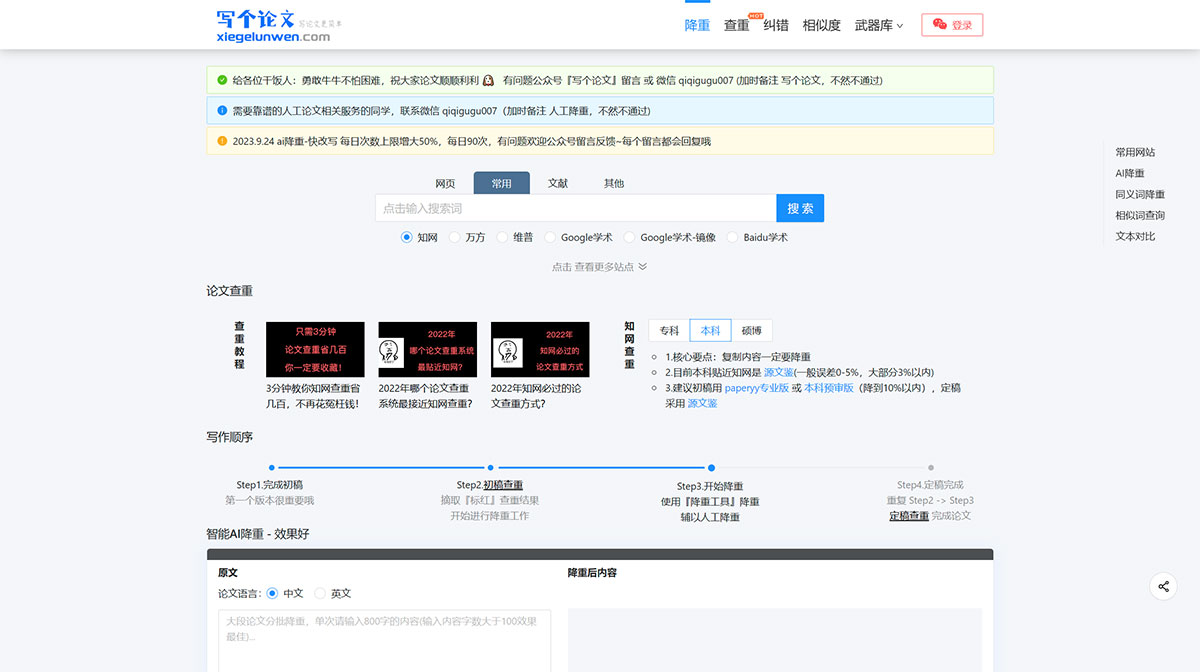Click the red 登录 login button
The height and width of the screenshot is (672, 1200).
click(951, 24)
